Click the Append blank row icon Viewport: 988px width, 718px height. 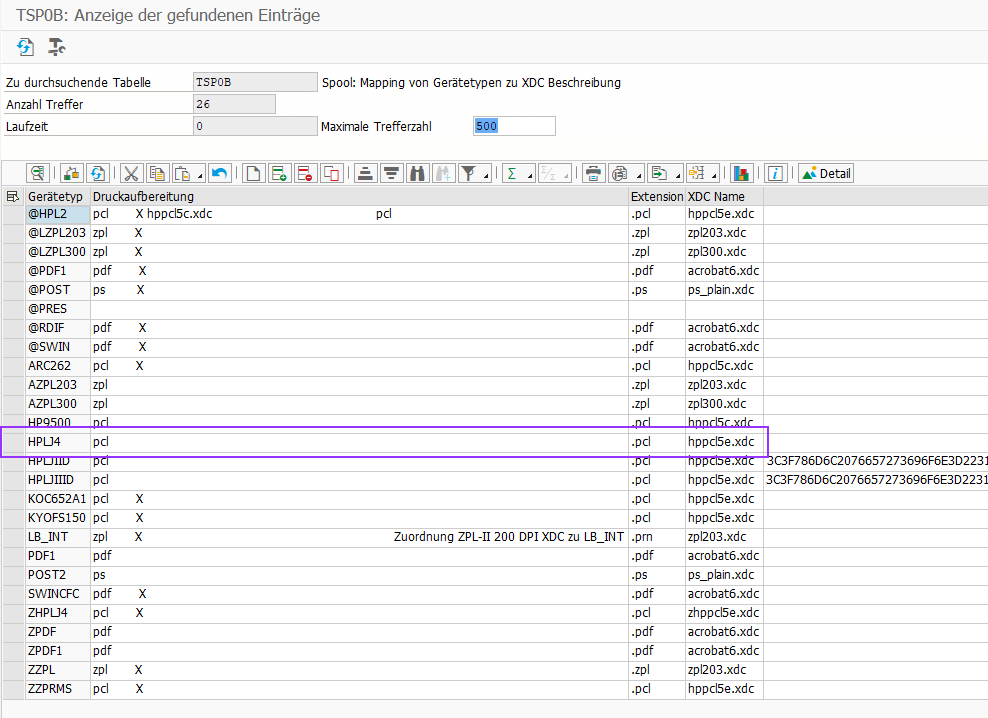[x=253, y=173]
